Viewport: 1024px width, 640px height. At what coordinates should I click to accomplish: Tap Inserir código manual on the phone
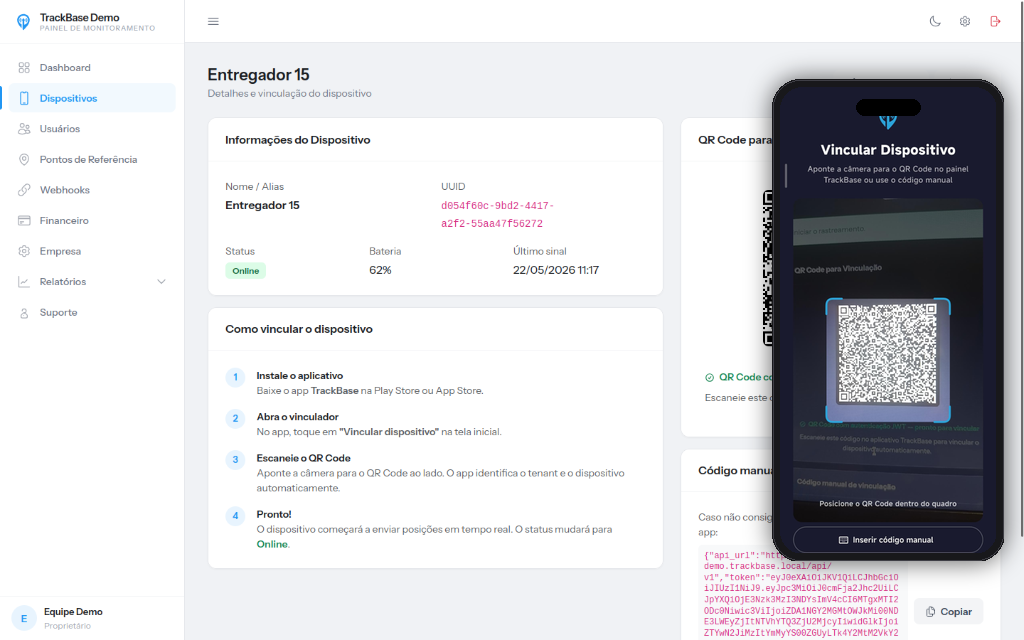coord(888,540)
